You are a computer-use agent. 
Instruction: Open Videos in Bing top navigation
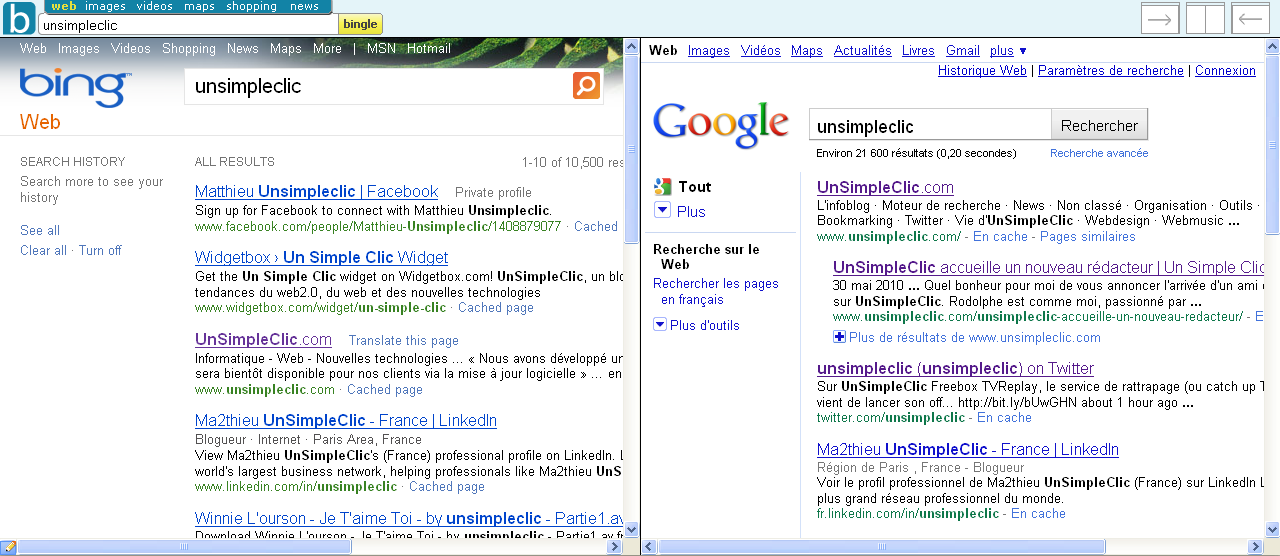coord(131,48)
